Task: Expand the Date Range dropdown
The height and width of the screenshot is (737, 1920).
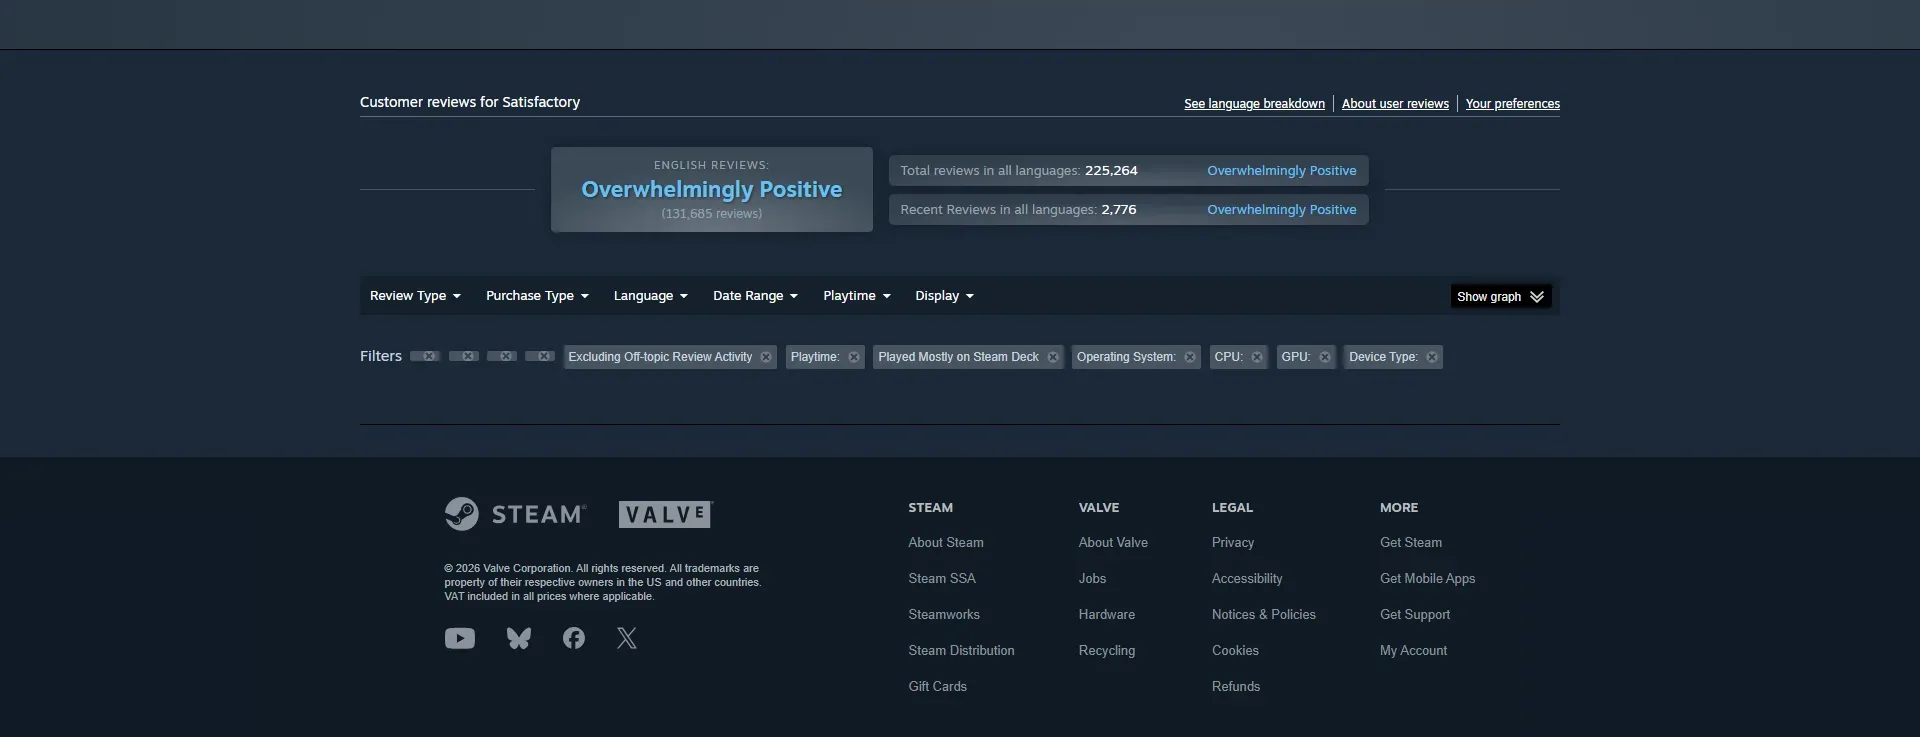Action: [x=755, y=296]
